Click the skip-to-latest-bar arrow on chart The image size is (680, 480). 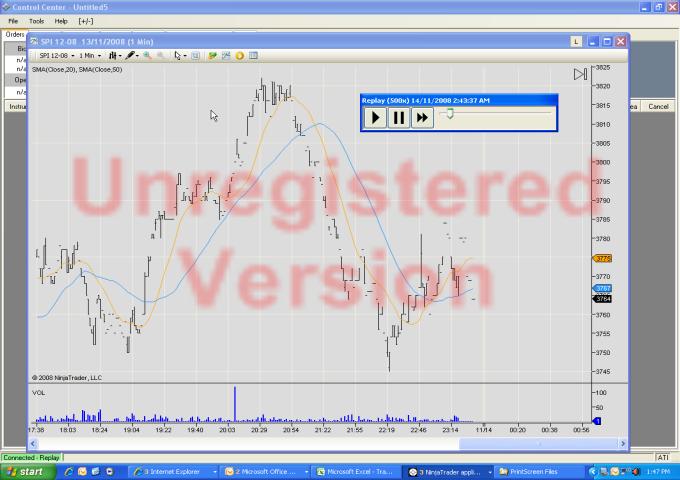(x=580, y=74)
